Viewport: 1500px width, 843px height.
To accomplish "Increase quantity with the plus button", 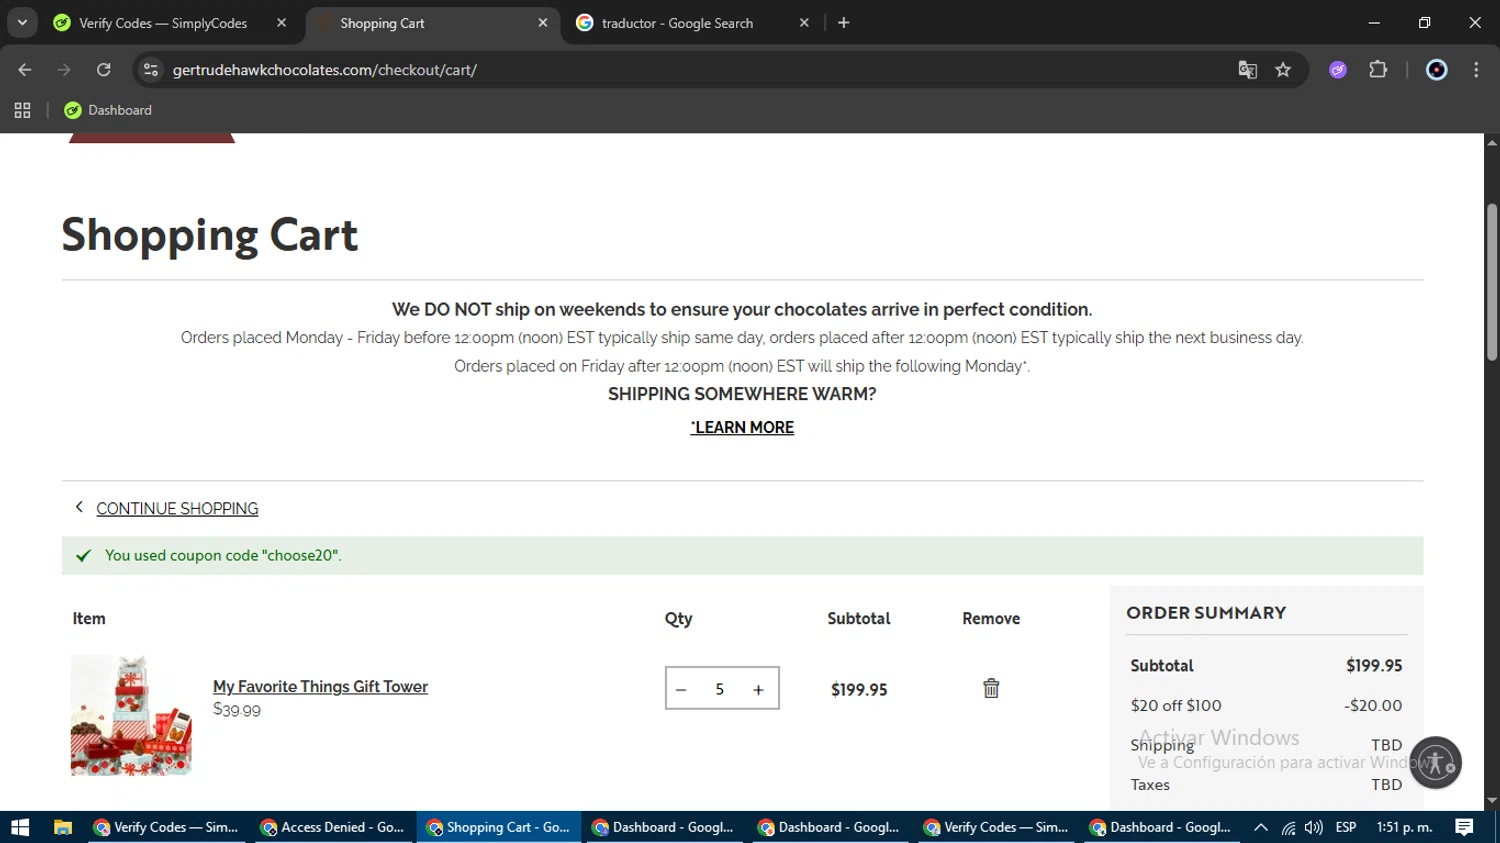I will coord(758,689).
